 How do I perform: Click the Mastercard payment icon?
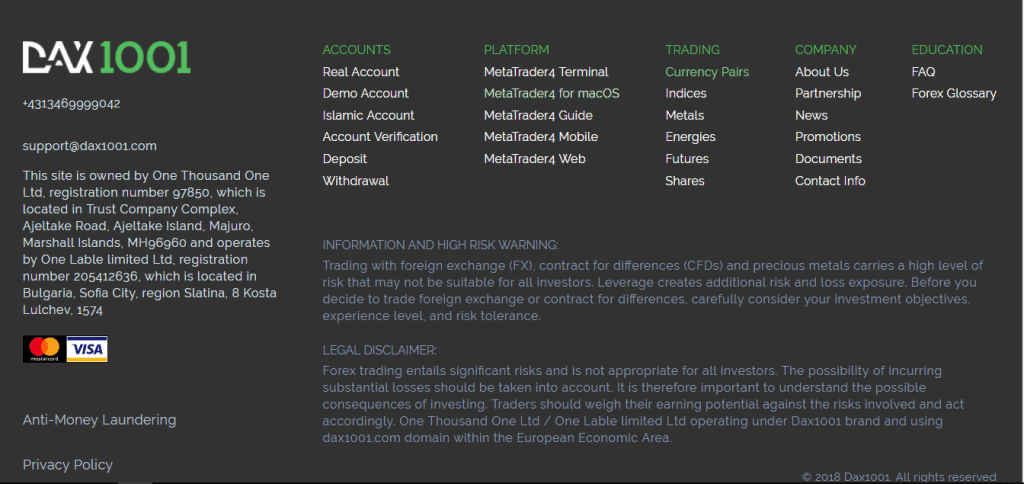pyautogui.click(x=43, y=349)
